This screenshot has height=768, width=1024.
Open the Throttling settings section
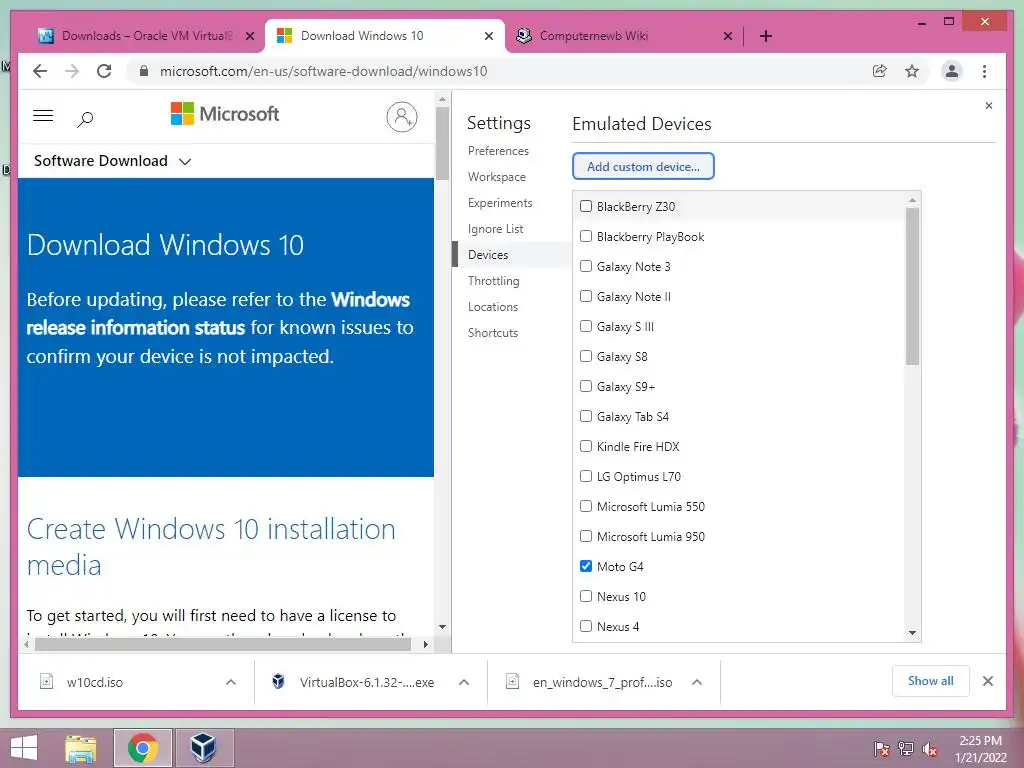pyautogui.click(x=494, y=281)
